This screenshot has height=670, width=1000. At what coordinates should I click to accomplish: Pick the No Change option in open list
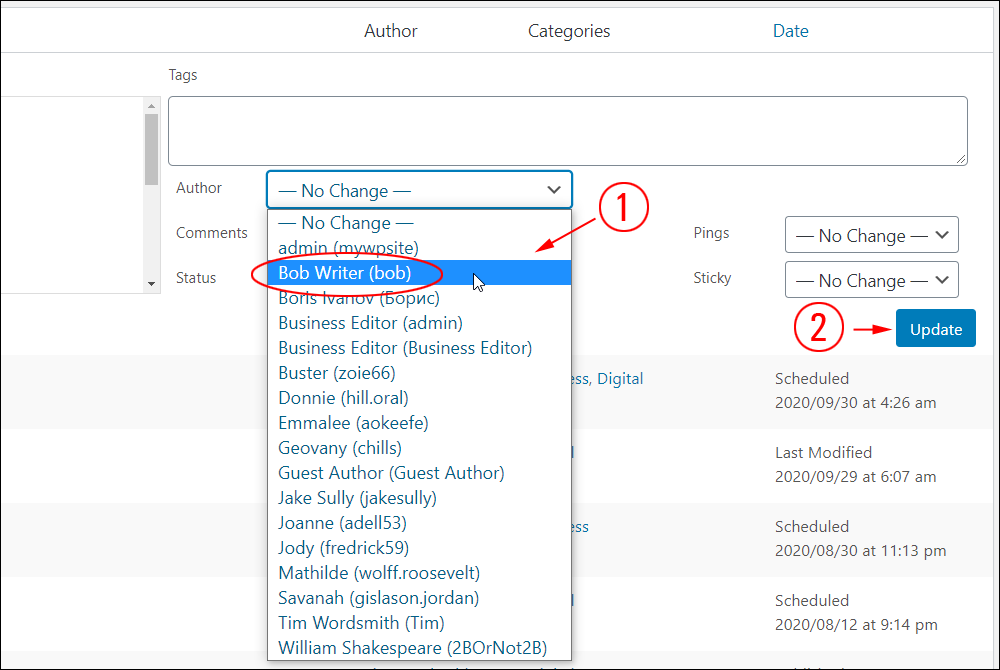click(x=419, y=223)
